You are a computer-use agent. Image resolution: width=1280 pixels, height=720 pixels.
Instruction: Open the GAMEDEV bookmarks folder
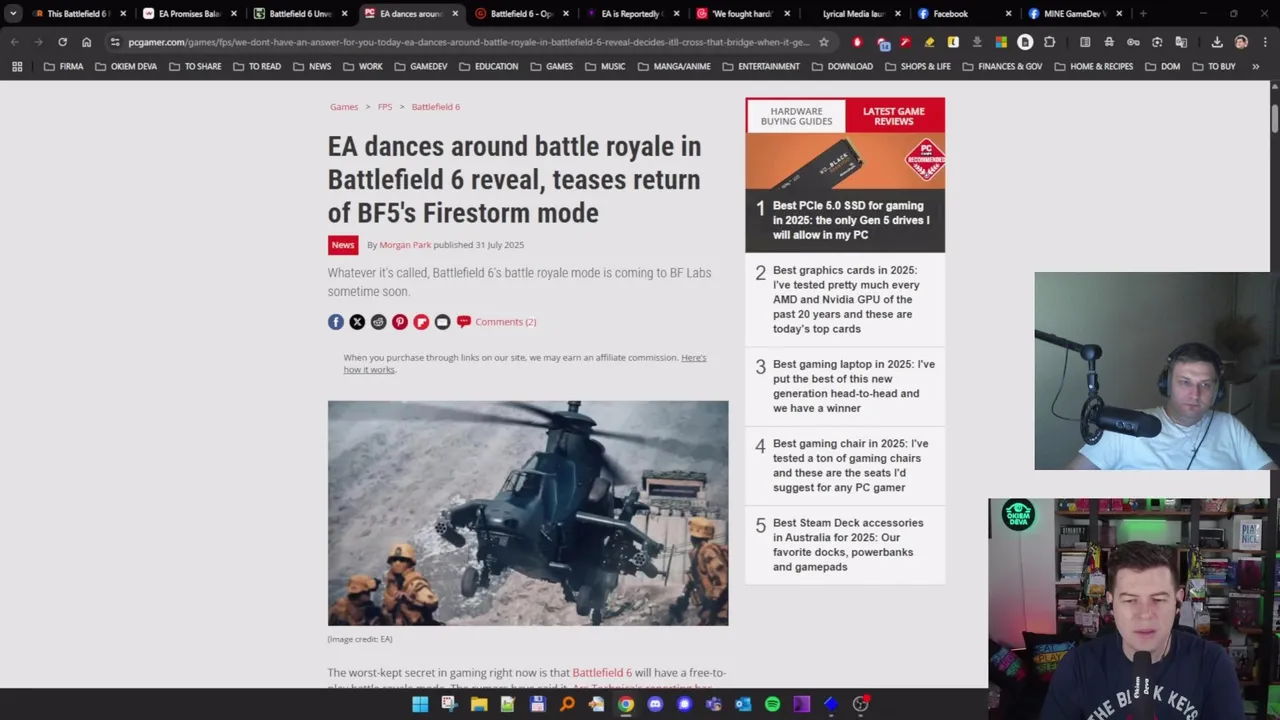[420, 66]
